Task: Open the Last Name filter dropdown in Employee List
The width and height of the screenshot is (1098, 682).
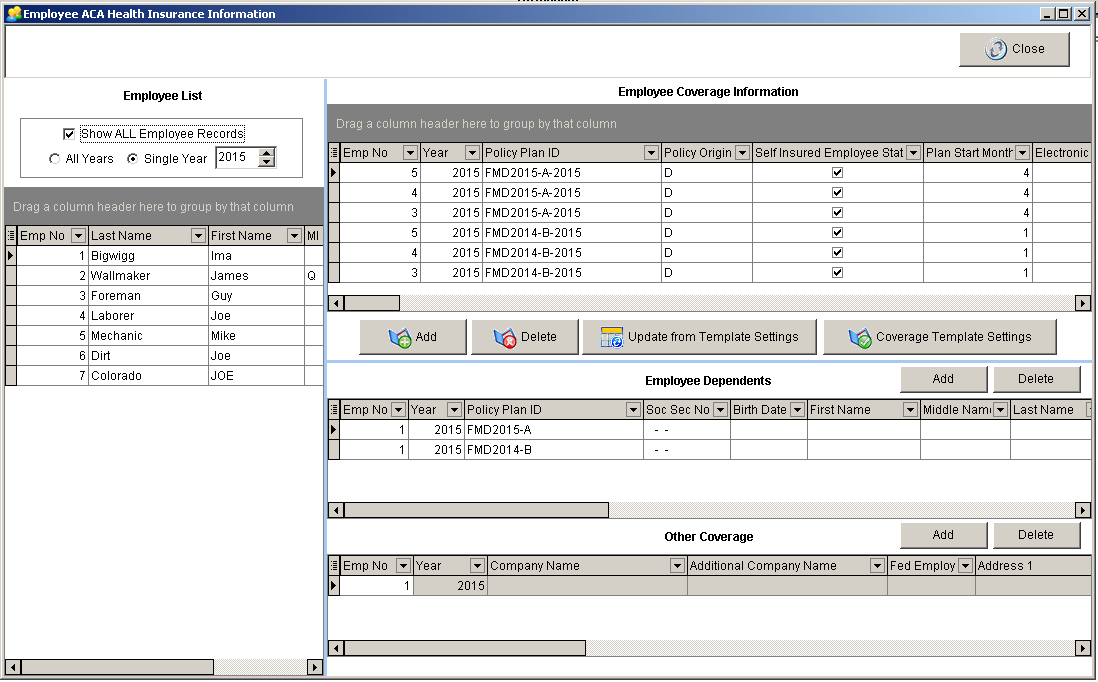Action: 198,236
